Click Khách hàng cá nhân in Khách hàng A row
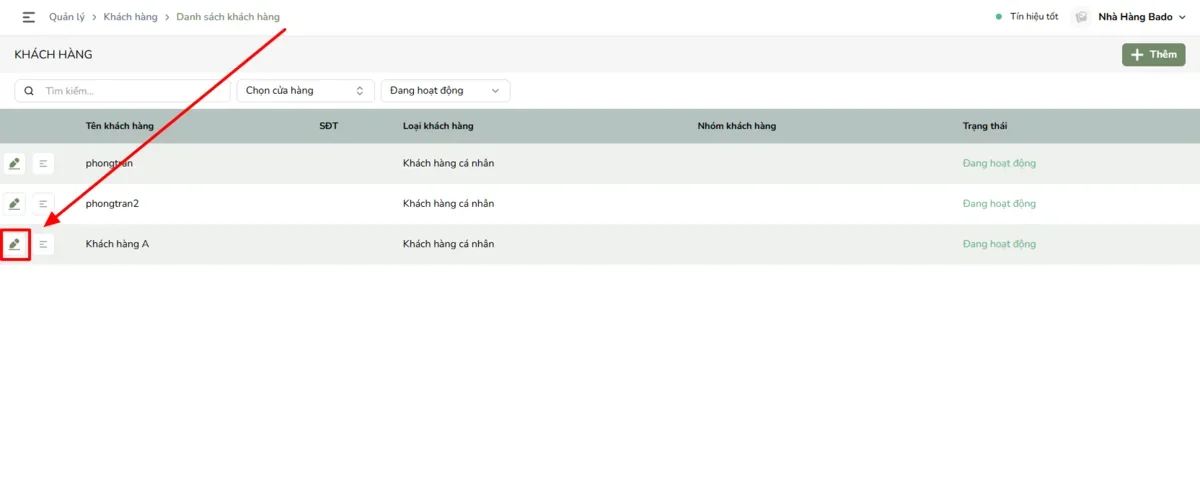 coord(449,244)
